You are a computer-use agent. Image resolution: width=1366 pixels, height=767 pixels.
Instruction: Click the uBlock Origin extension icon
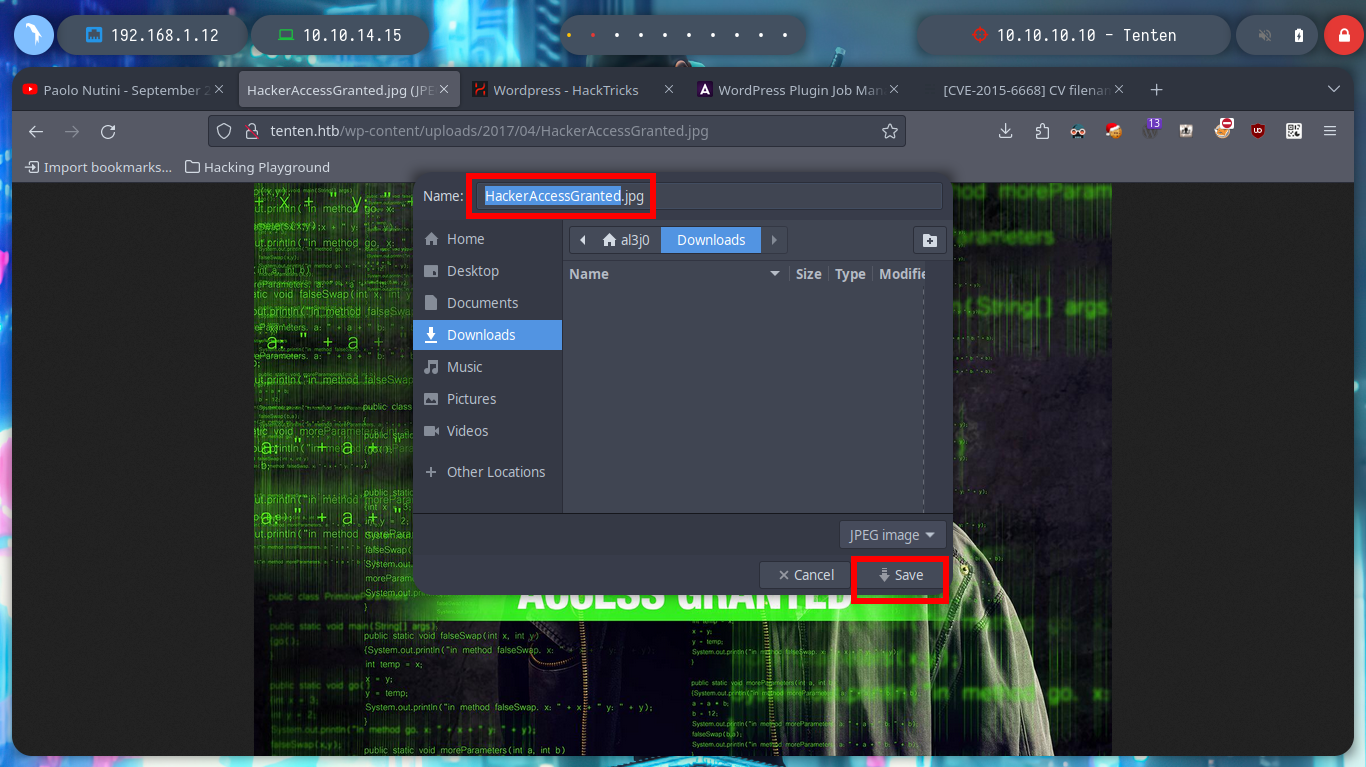[1258, 131]
